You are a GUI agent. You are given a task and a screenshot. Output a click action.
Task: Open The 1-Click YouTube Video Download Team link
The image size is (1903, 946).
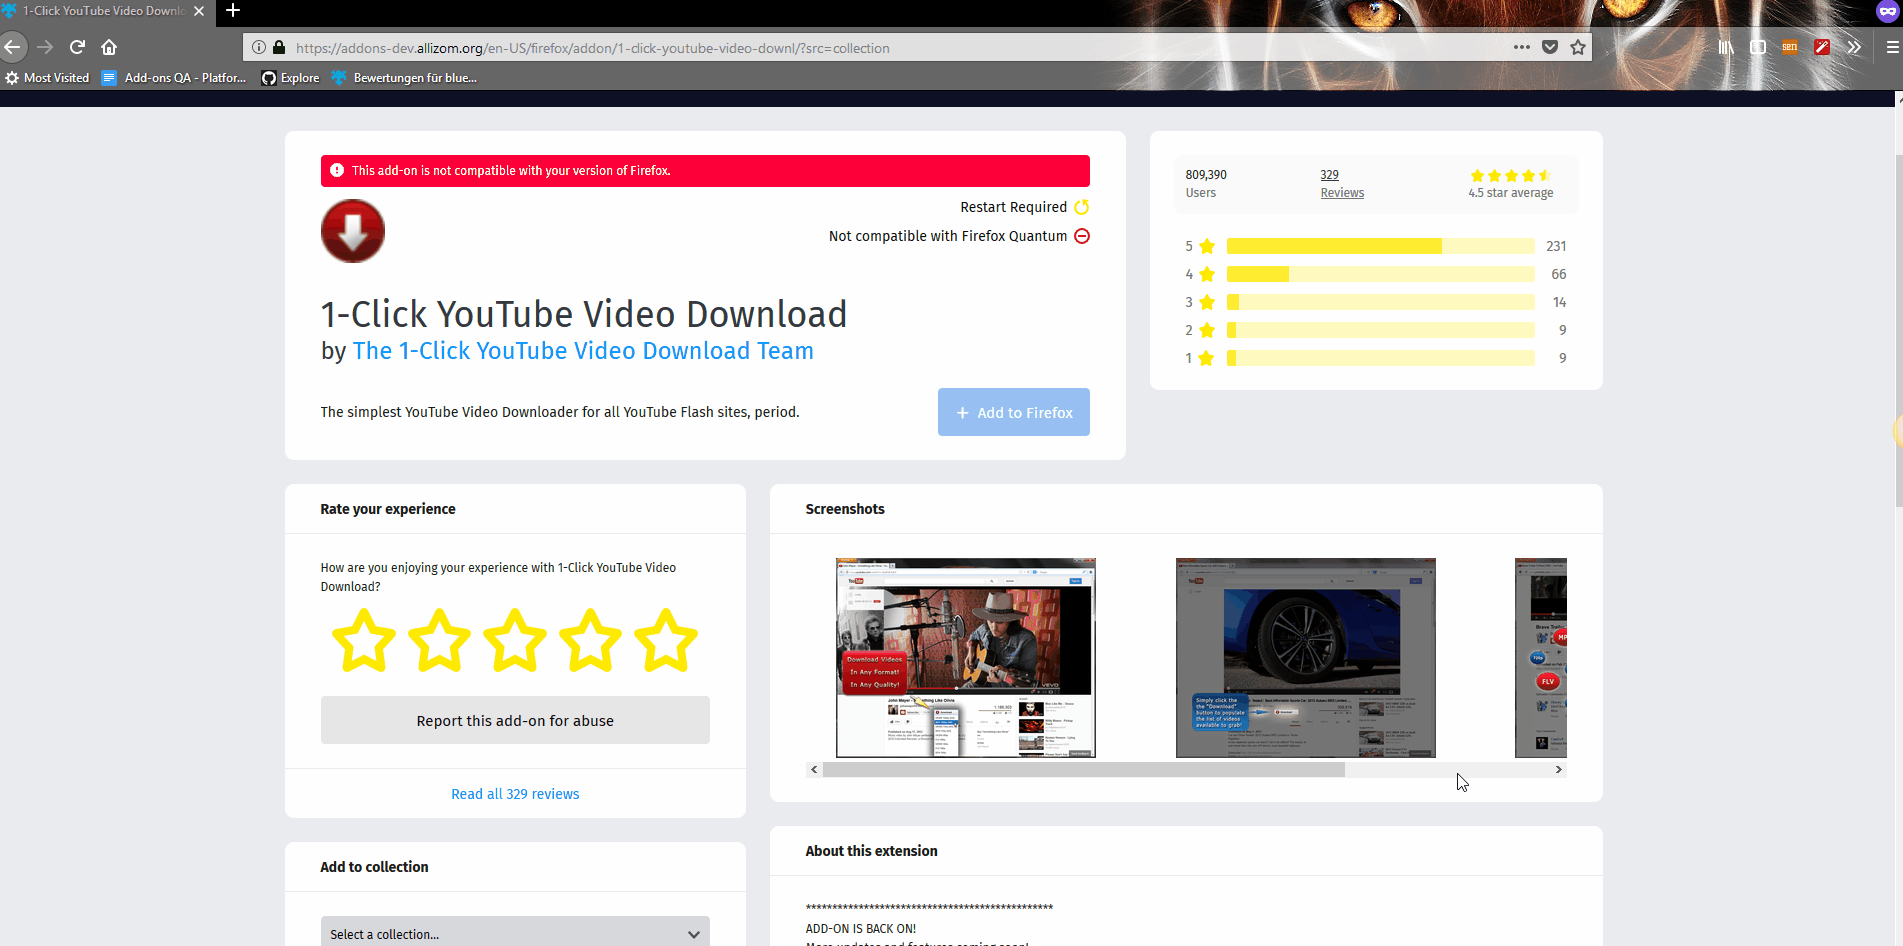click(583, 351)
